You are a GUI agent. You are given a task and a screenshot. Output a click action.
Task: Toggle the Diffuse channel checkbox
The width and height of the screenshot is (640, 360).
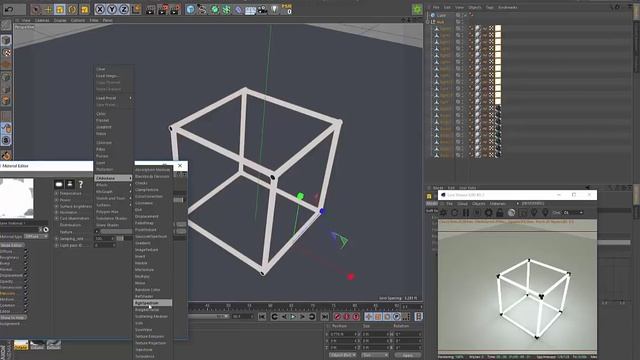point(26,251)
